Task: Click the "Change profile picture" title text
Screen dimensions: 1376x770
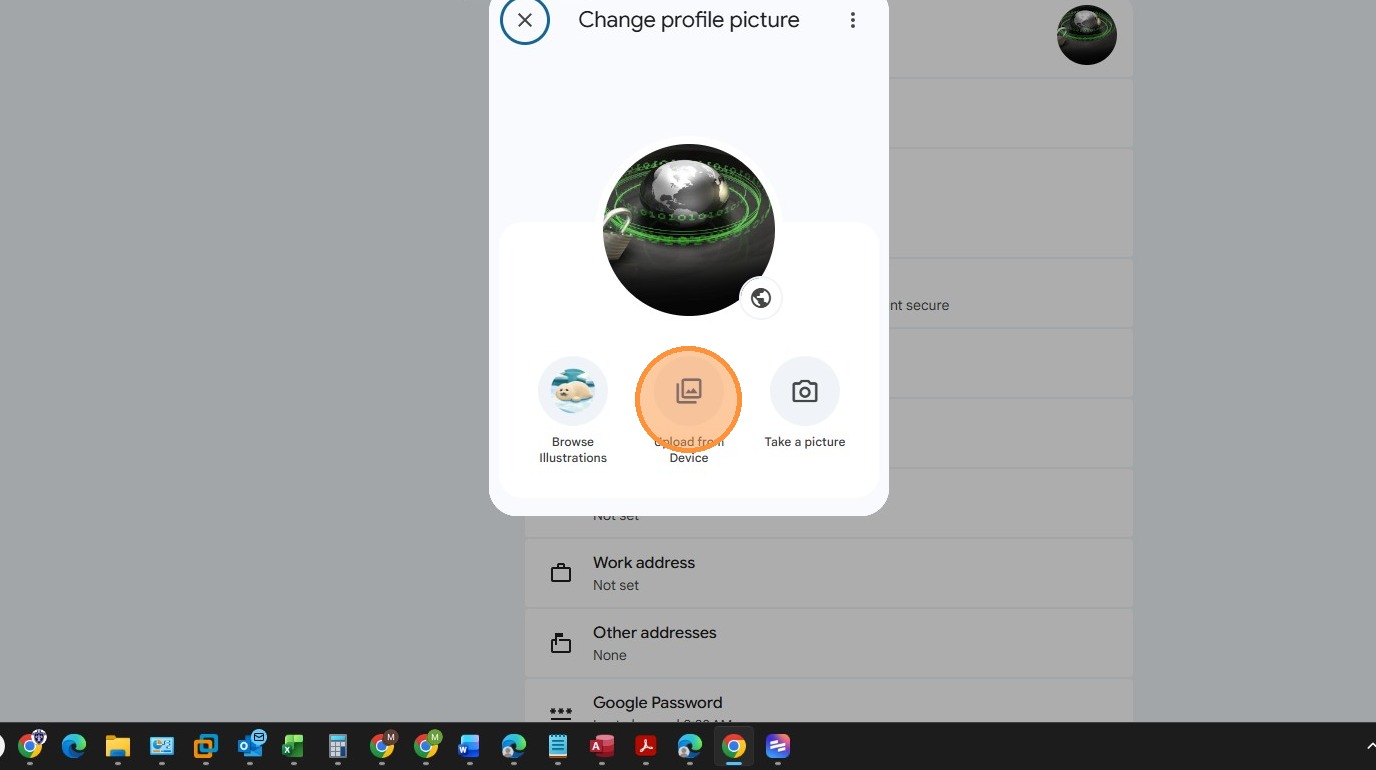Action: tap(689, 20)
